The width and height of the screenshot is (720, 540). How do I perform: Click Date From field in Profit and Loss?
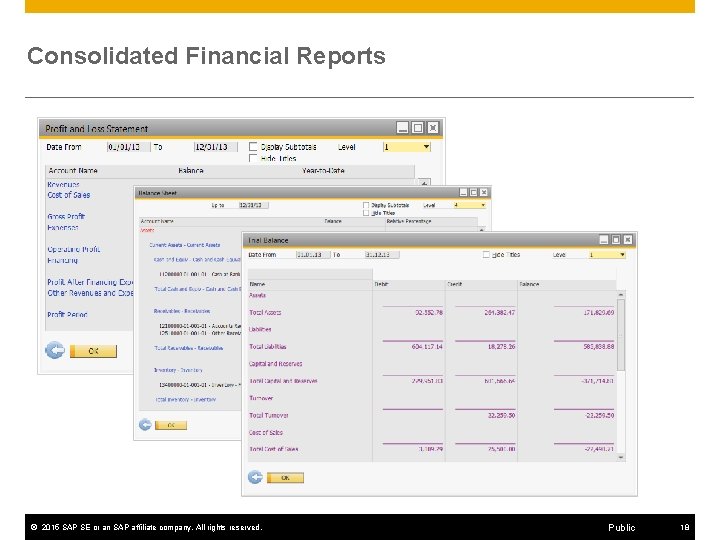click(129, 147)
